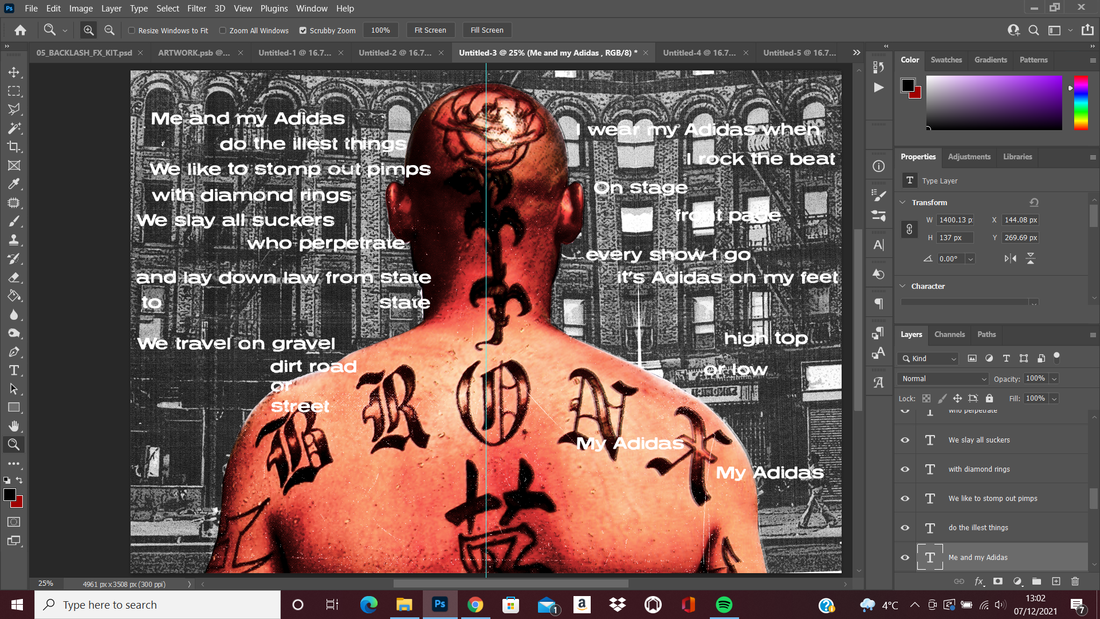Collapse the Transform section
1100x619 pixels.
click(x=903, y=202)
